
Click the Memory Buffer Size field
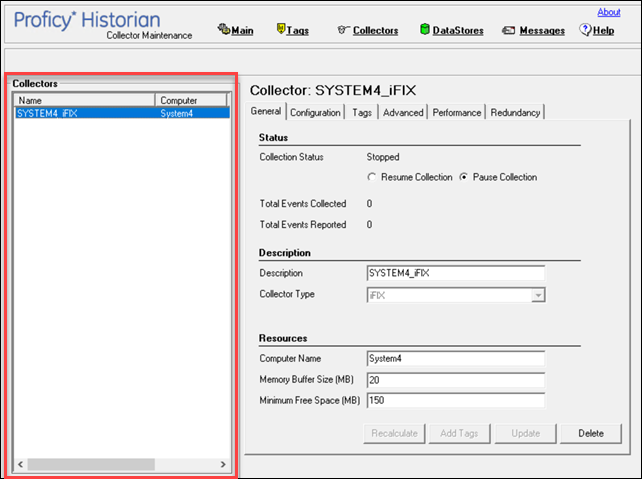point(456,380)
